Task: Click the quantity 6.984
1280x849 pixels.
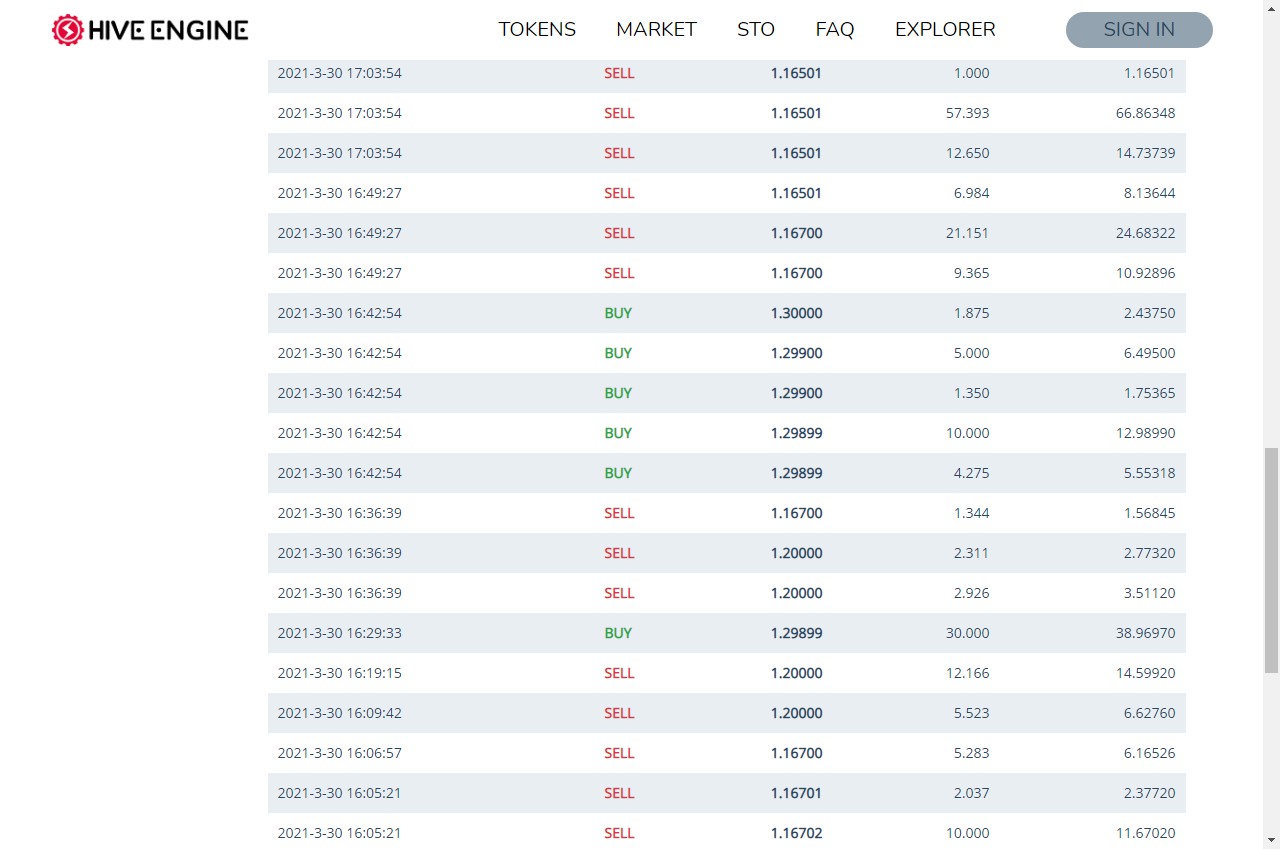Action: (x=971, y=193)
